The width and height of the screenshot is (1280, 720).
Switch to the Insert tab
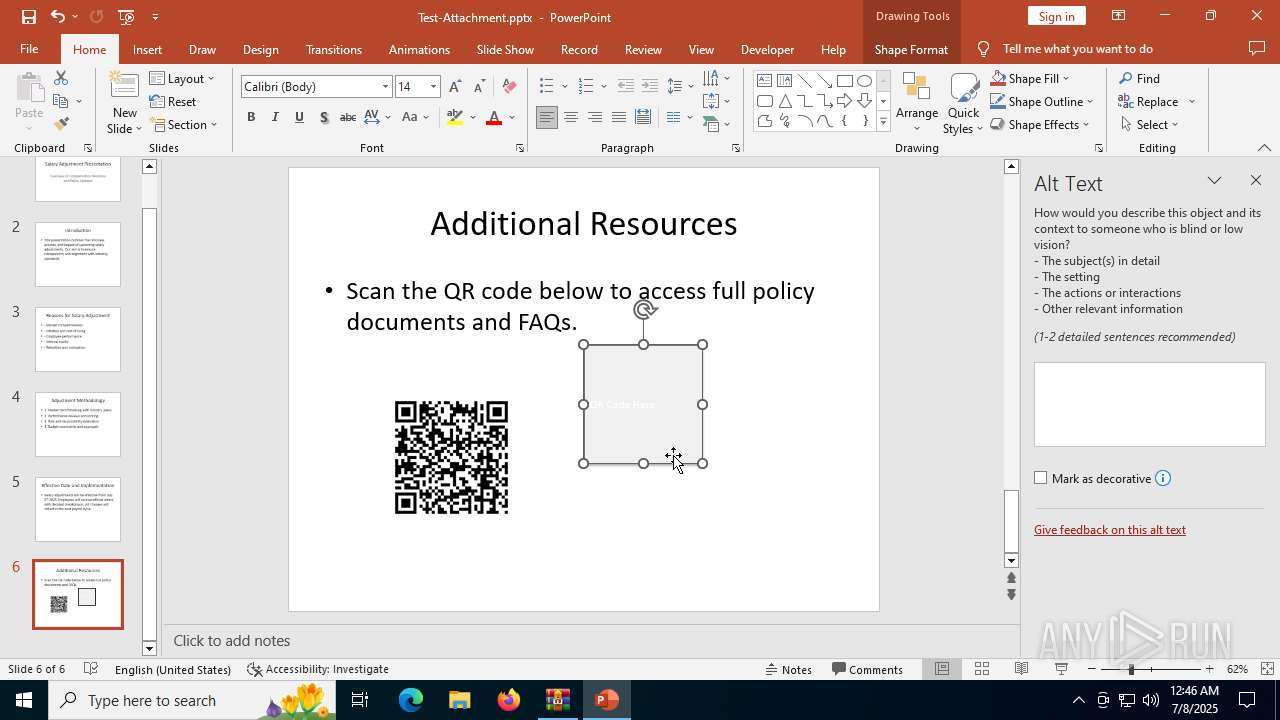click(x=147, y=49)
